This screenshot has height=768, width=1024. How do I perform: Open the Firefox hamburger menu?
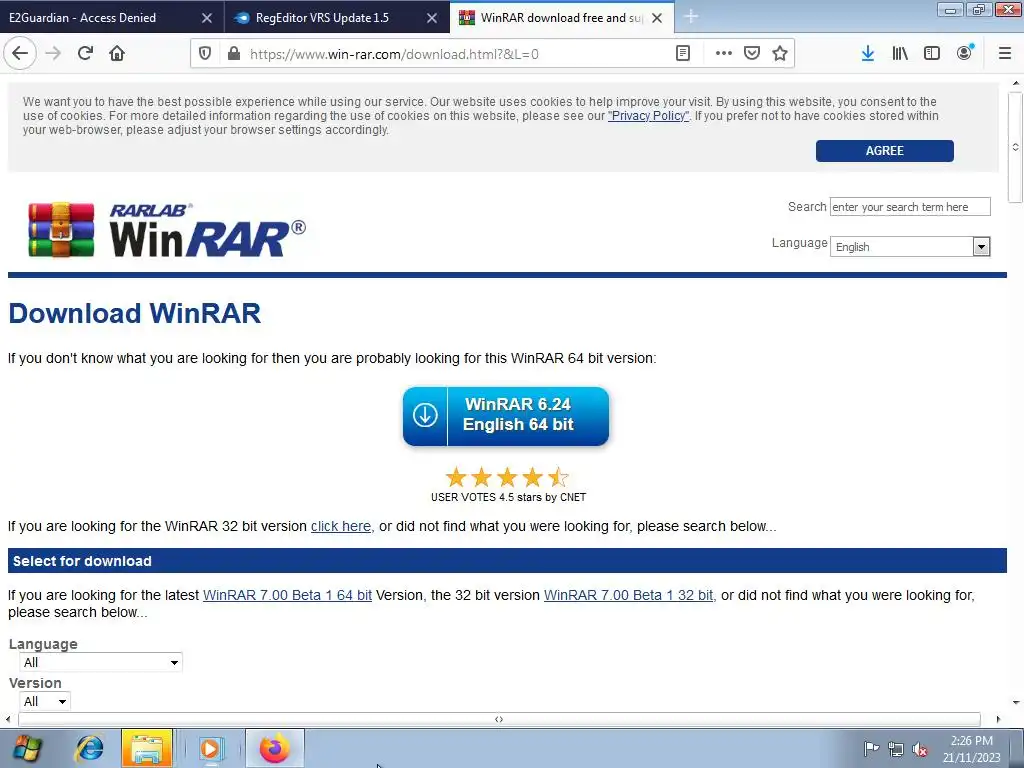(1005, 54)
